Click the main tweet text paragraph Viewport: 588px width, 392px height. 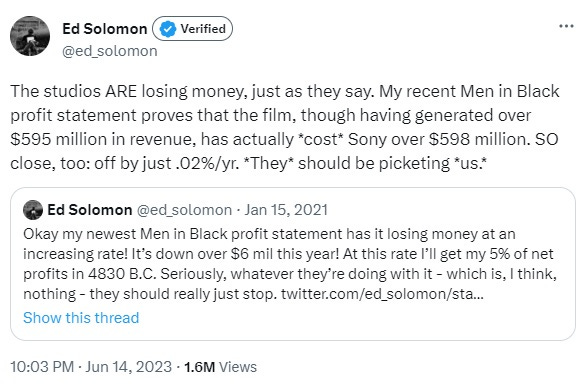(x=285, y=128)
